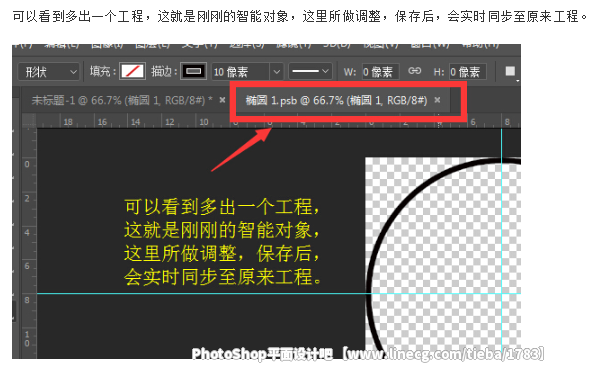Open the path operations square icon

(510, 71)
